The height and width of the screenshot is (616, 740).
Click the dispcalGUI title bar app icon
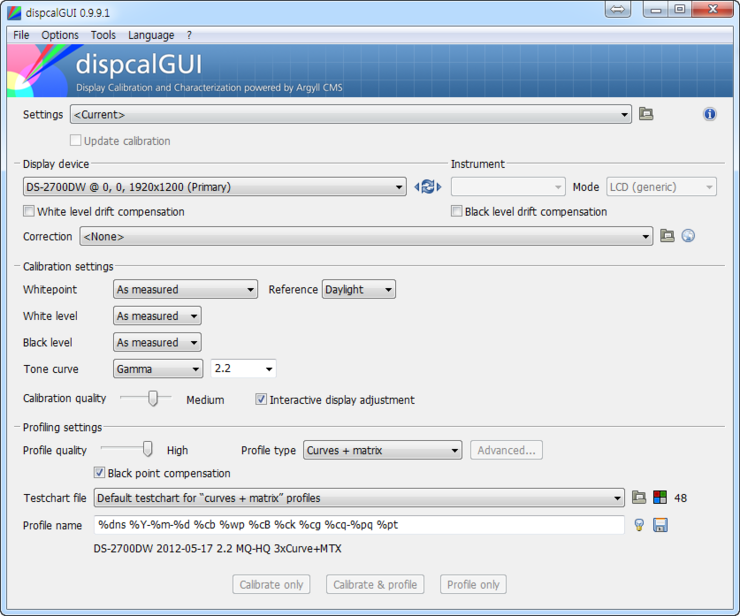pyautogui.click(x=14, y=13)
